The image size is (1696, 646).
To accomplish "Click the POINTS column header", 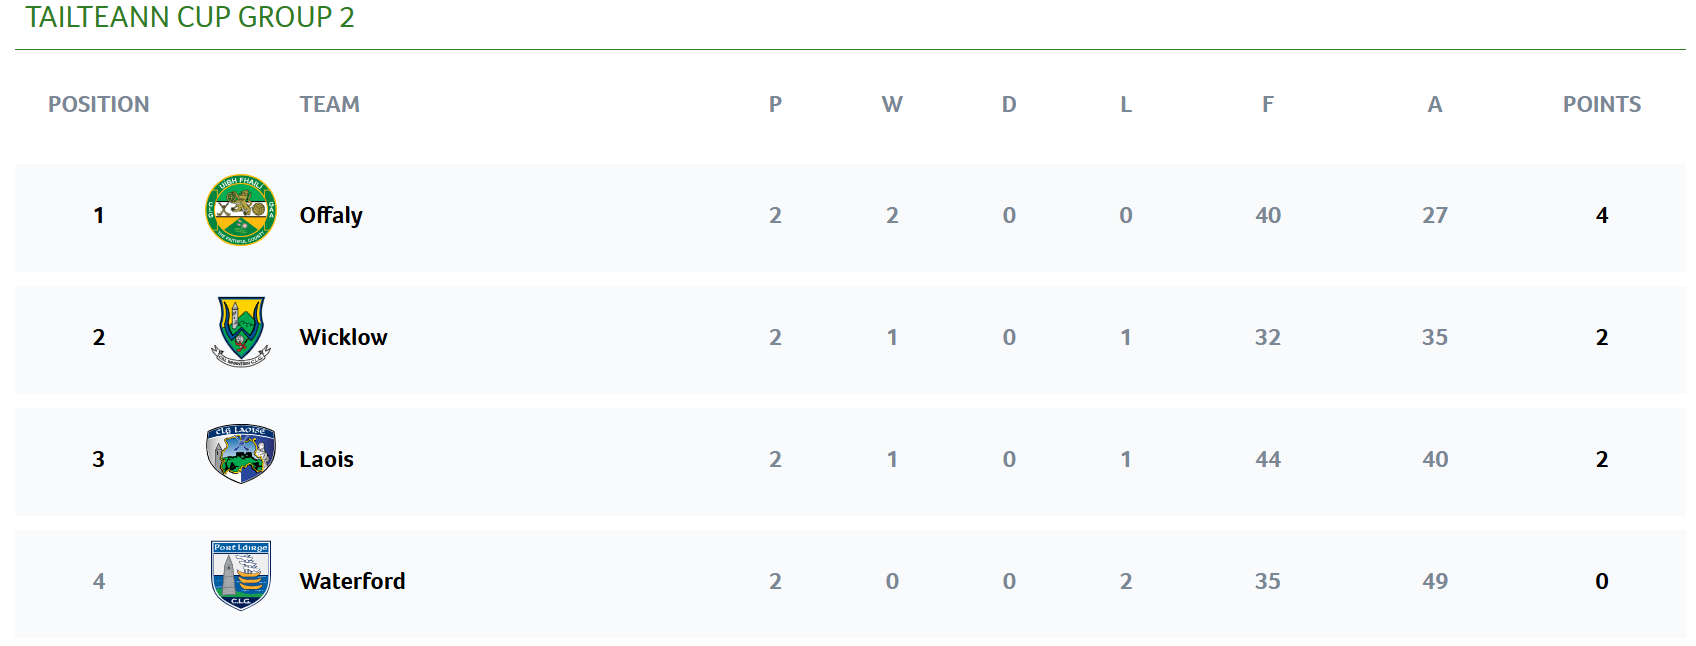I will click(1601, 104).
